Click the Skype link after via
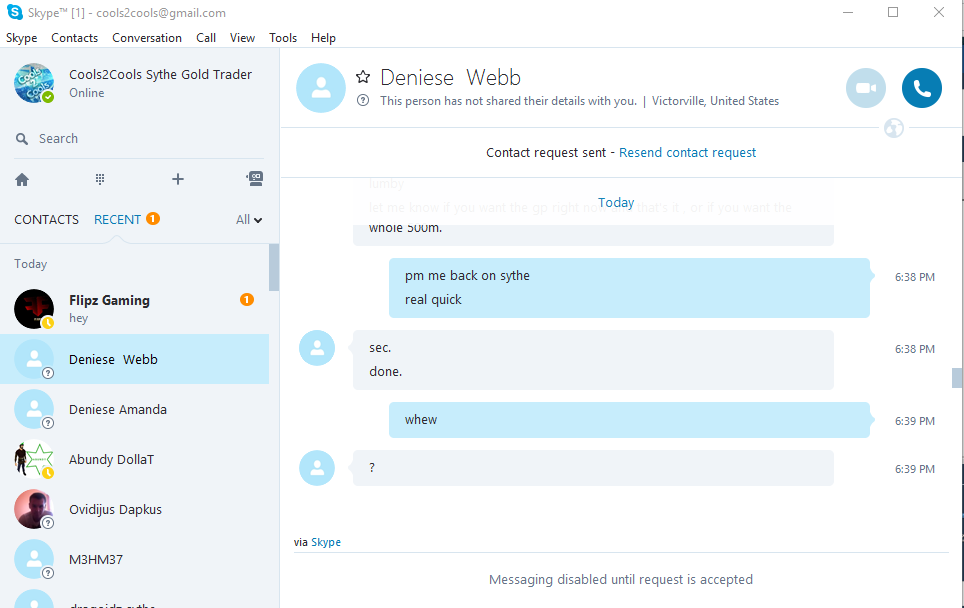The height and width of the screenshot is (608, 964). pyautogui.click(x=326, y=542)
